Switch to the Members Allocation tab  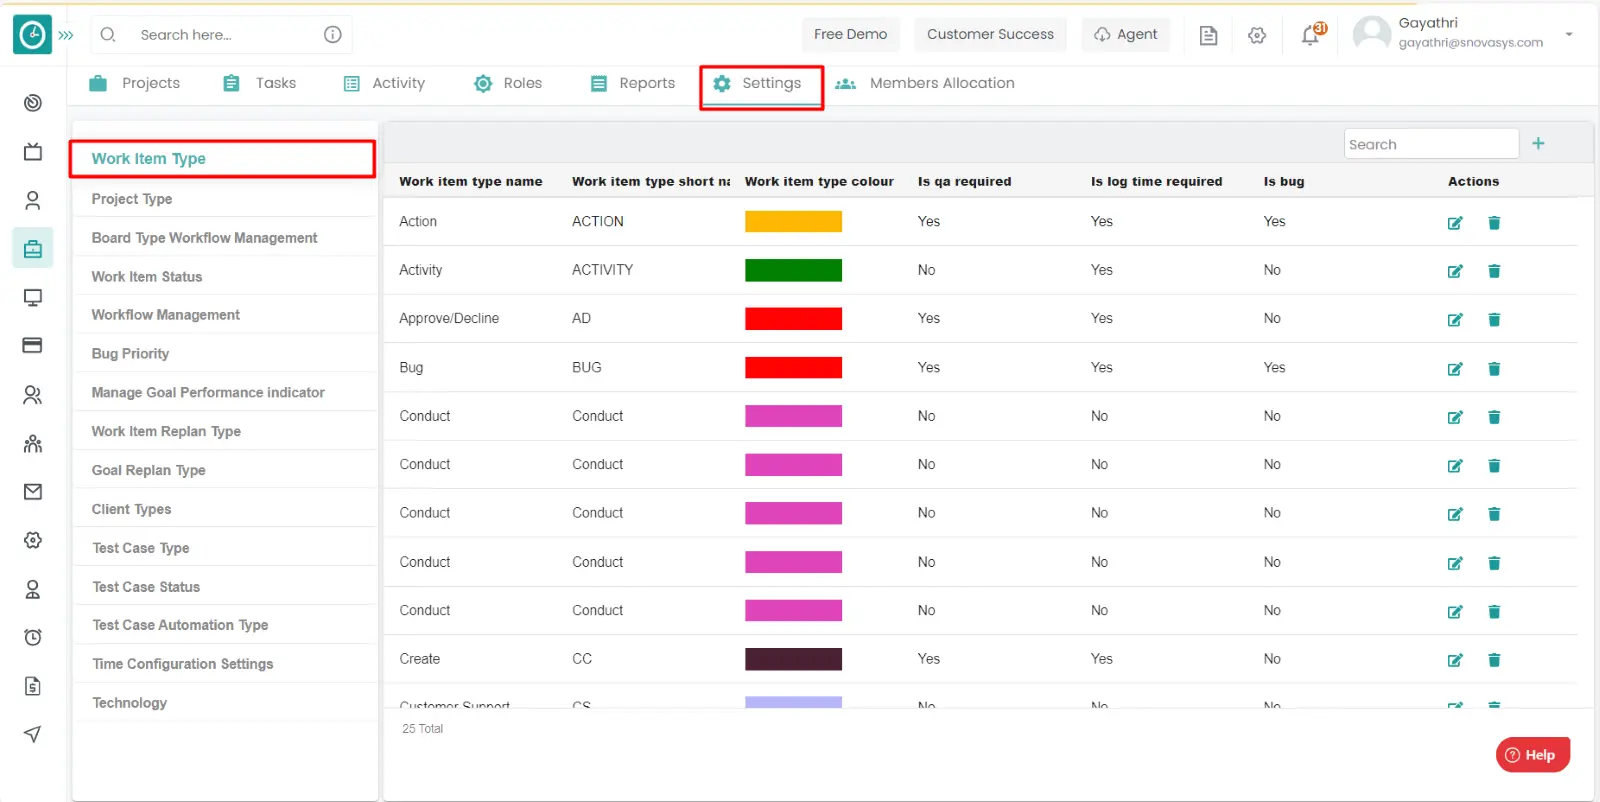point(925,83)
